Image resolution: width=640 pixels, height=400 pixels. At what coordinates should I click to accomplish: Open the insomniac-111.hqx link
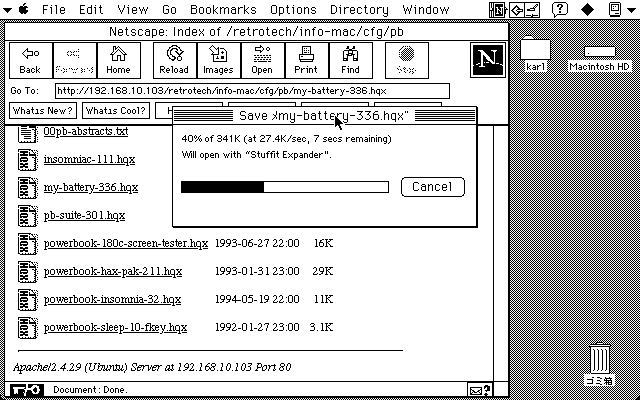[x=89, y=159]
